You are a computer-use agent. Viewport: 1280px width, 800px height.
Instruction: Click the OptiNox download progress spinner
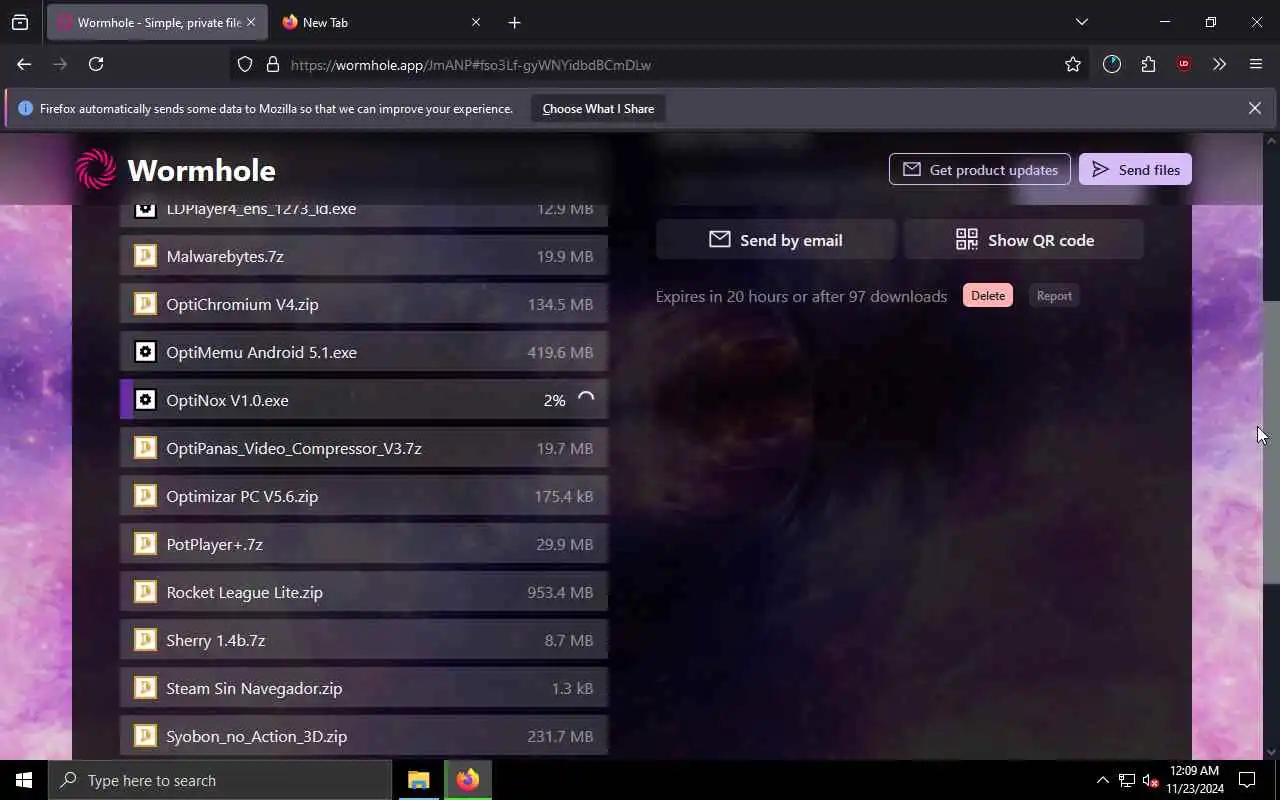coord(586,399)
